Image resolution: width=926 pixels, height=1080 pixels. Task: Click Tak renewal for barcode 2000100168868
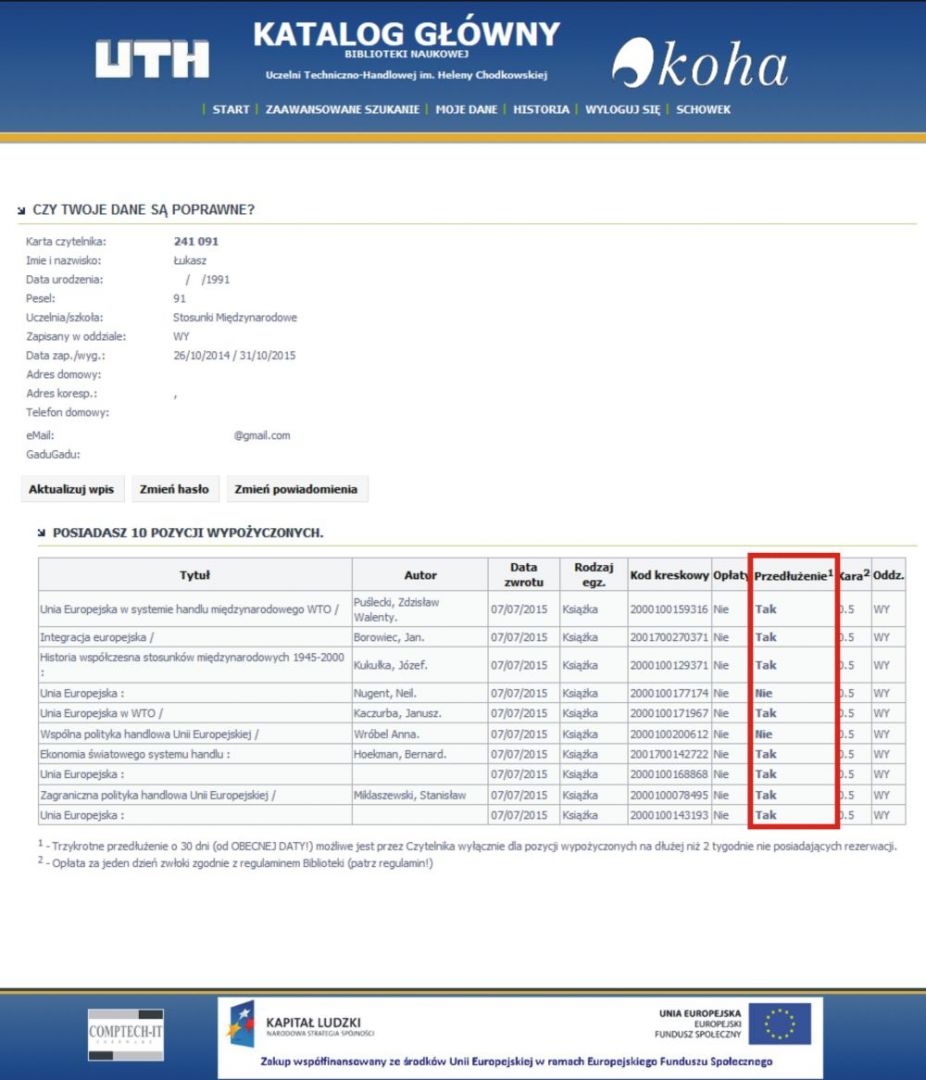[765, 774]
